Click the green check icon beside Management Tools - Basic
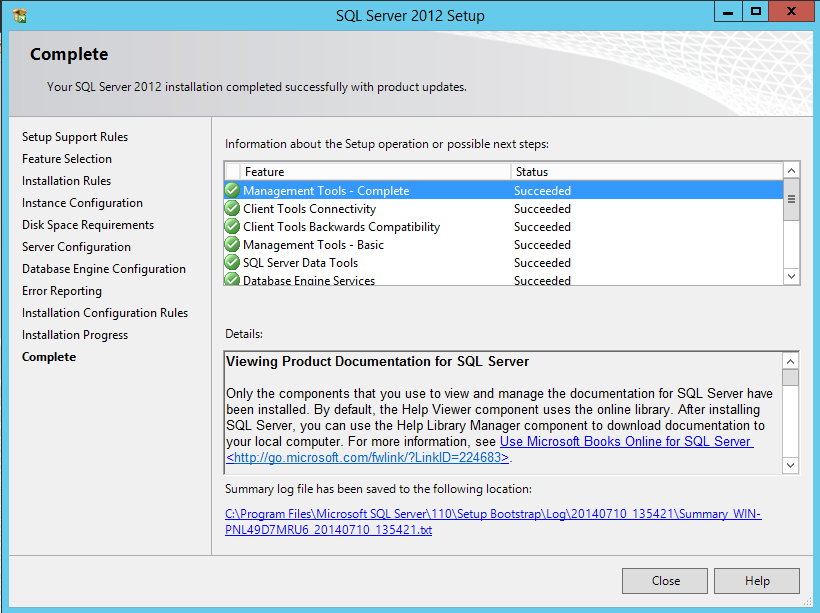The image size is (820, 613). point(232,244)
